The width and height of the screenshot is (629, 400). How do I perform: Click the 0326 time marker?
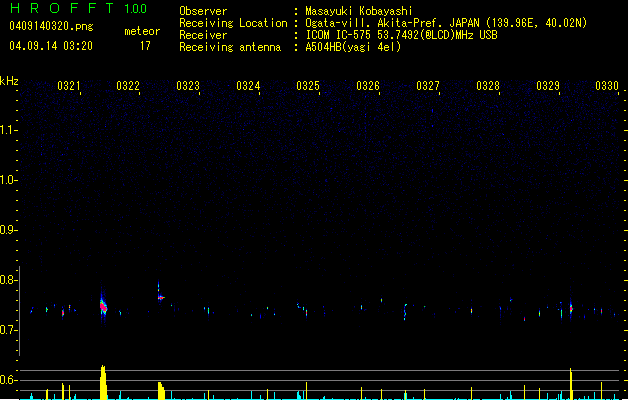(368, 85)
